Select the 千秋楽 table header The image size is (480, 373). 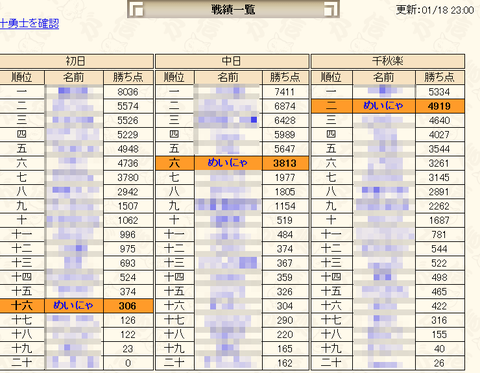tap(388, 61)
